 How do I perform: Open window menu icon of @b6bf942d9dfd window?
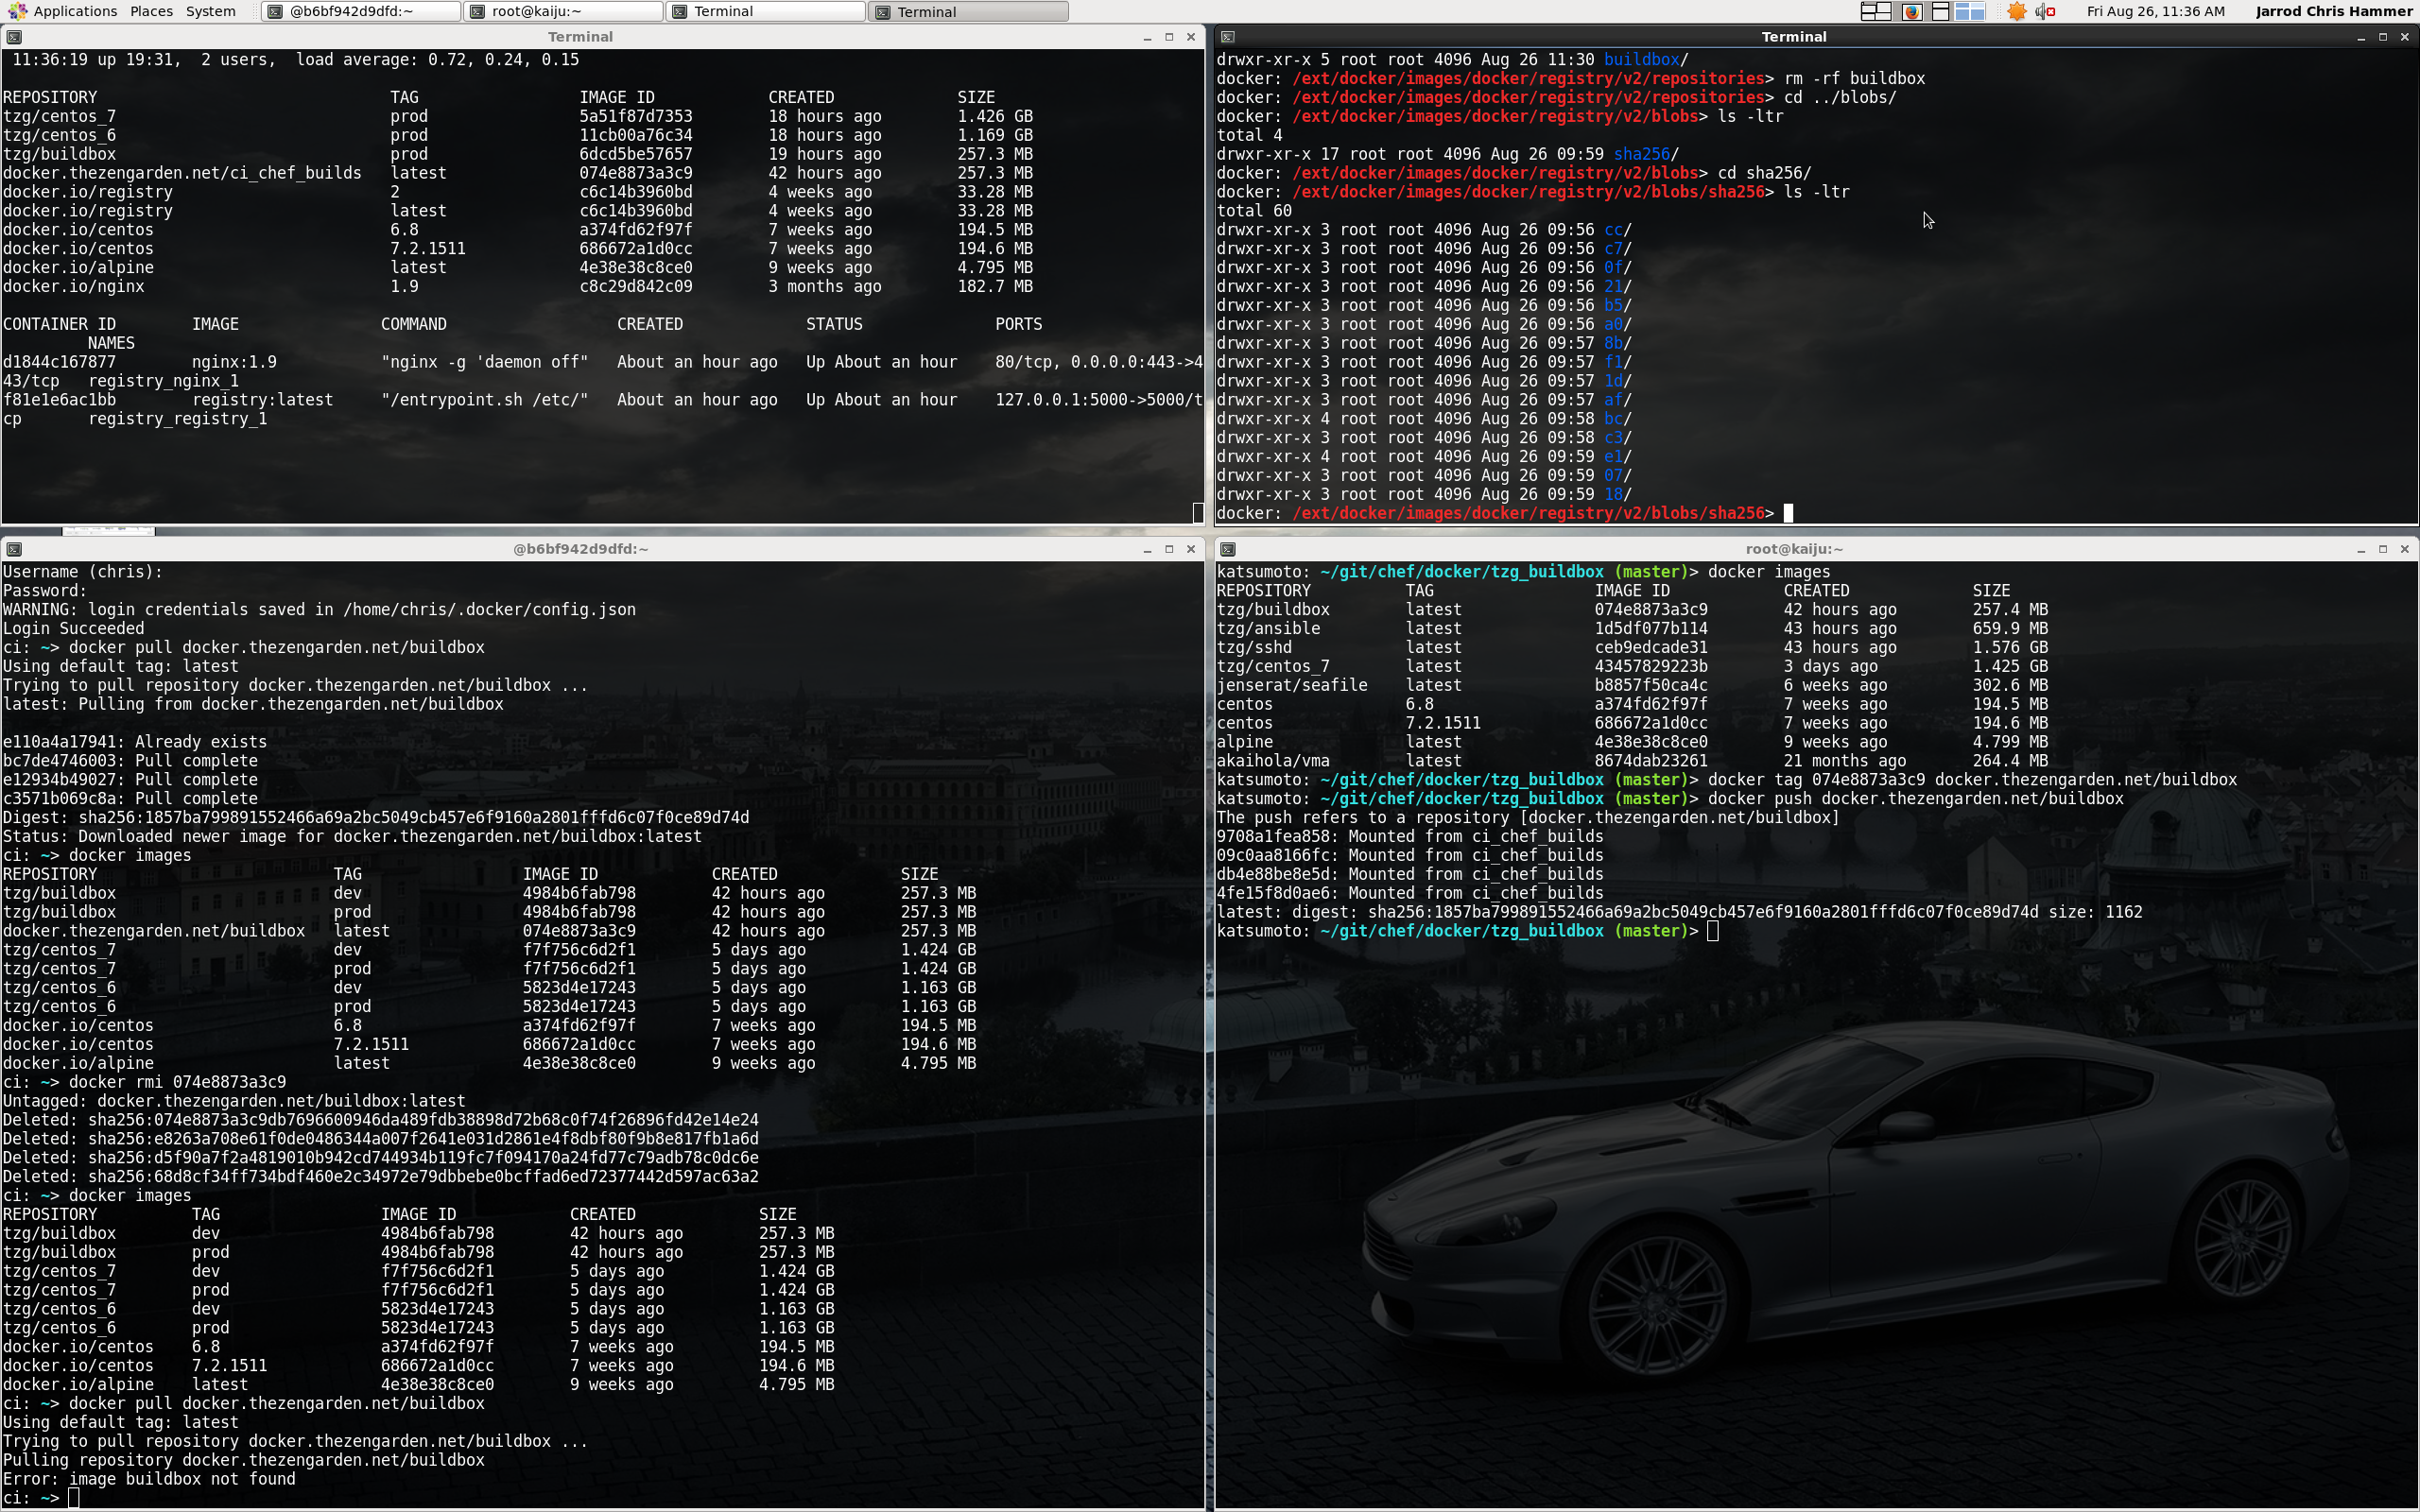point(13,549)
